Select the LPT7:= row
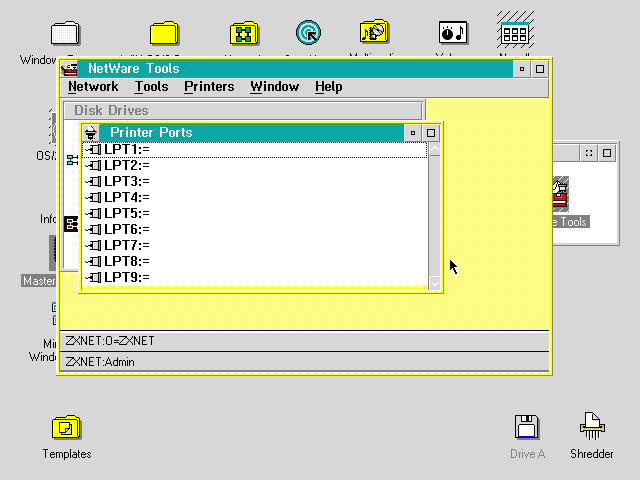This screenshot has width=640, height=480. 255,245
